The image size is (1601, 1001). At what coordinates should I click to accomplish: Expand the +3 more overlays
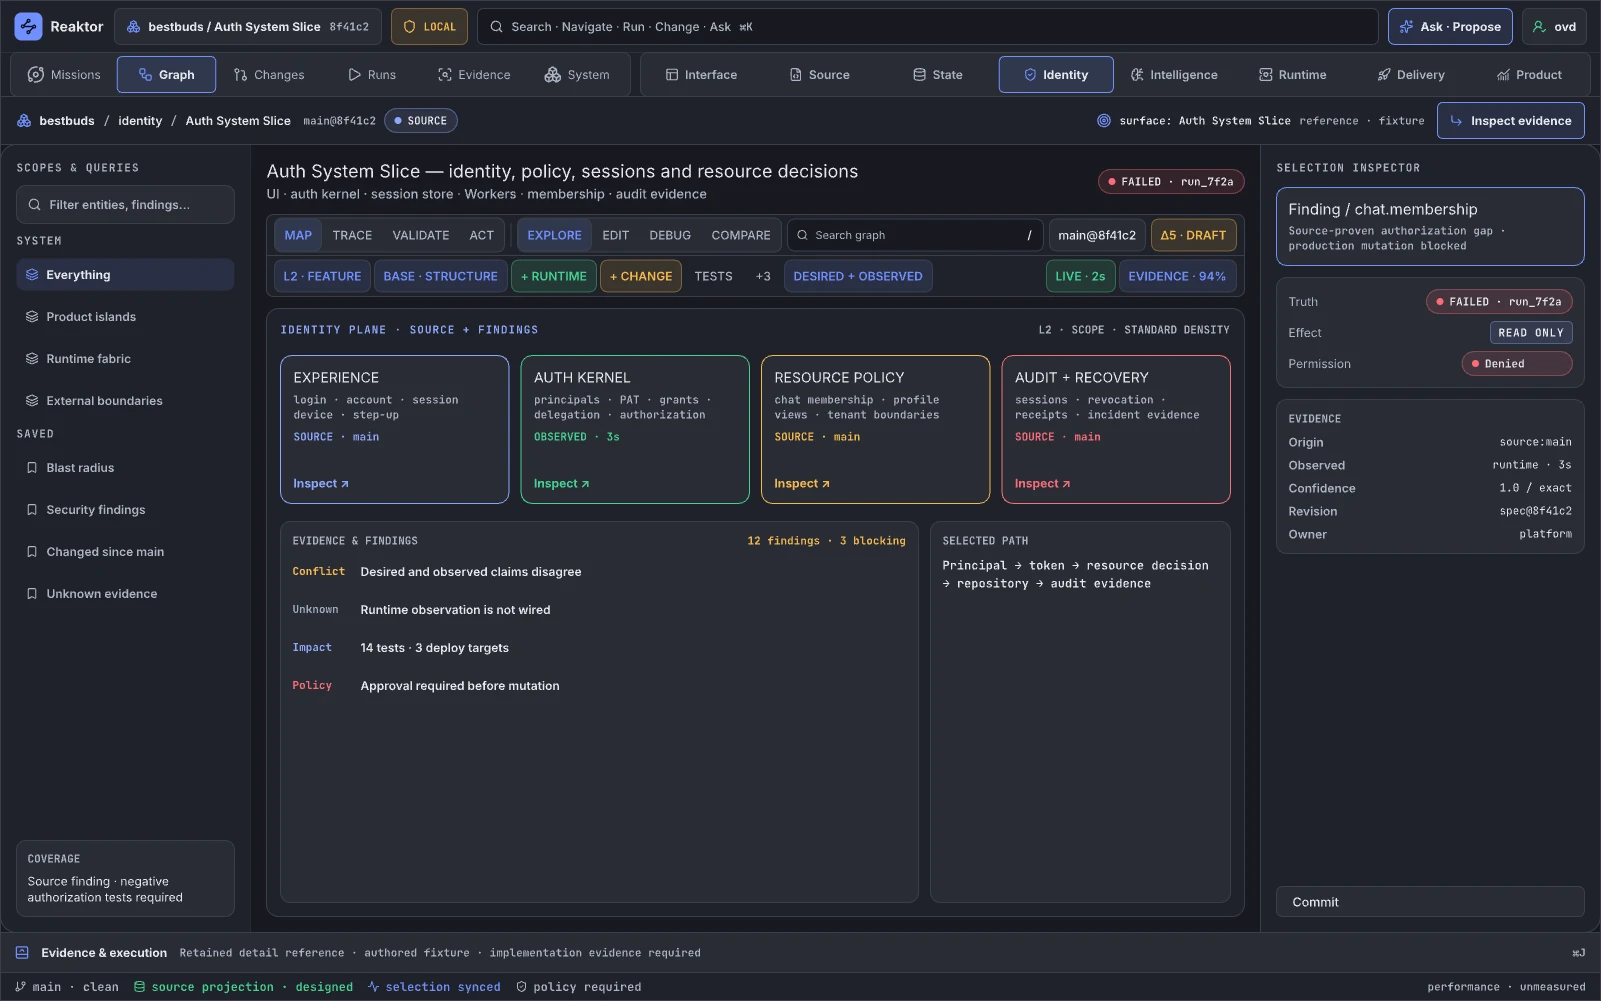point(763,277)
